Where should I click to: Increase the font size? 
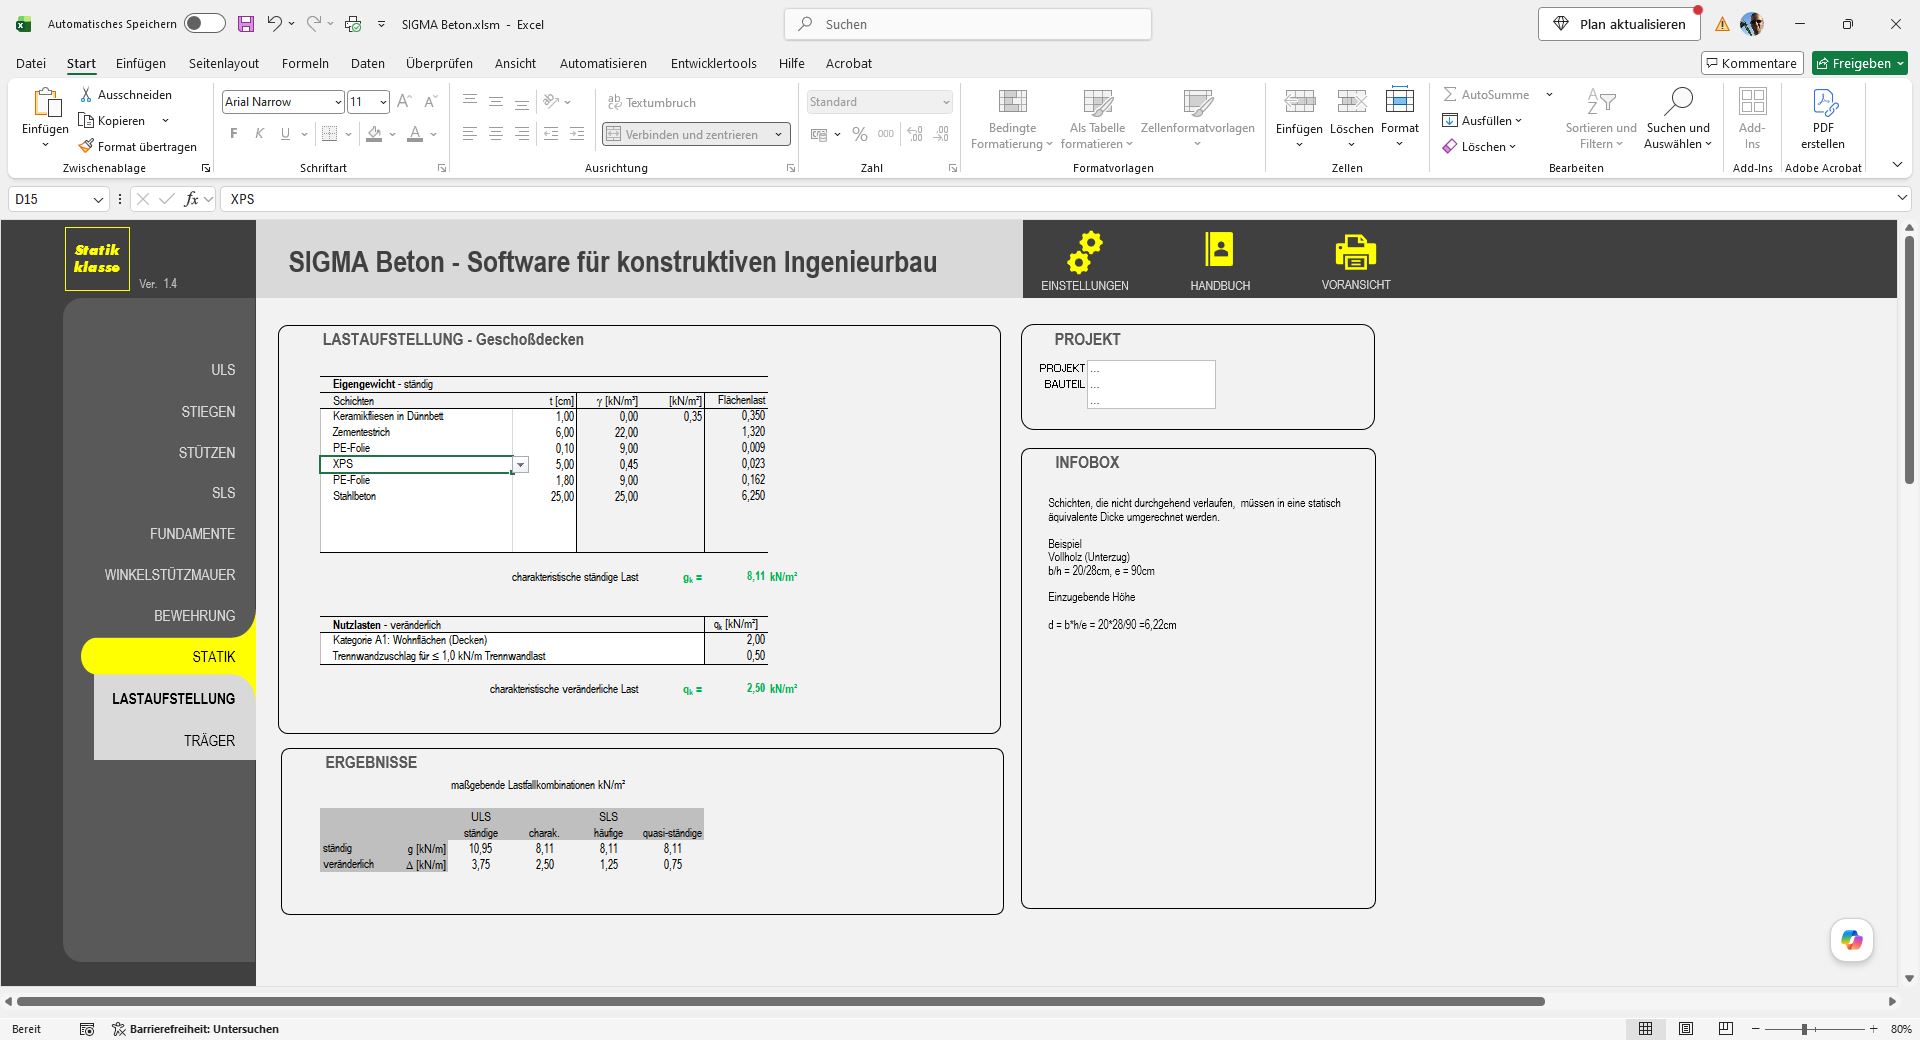point(404,102)
